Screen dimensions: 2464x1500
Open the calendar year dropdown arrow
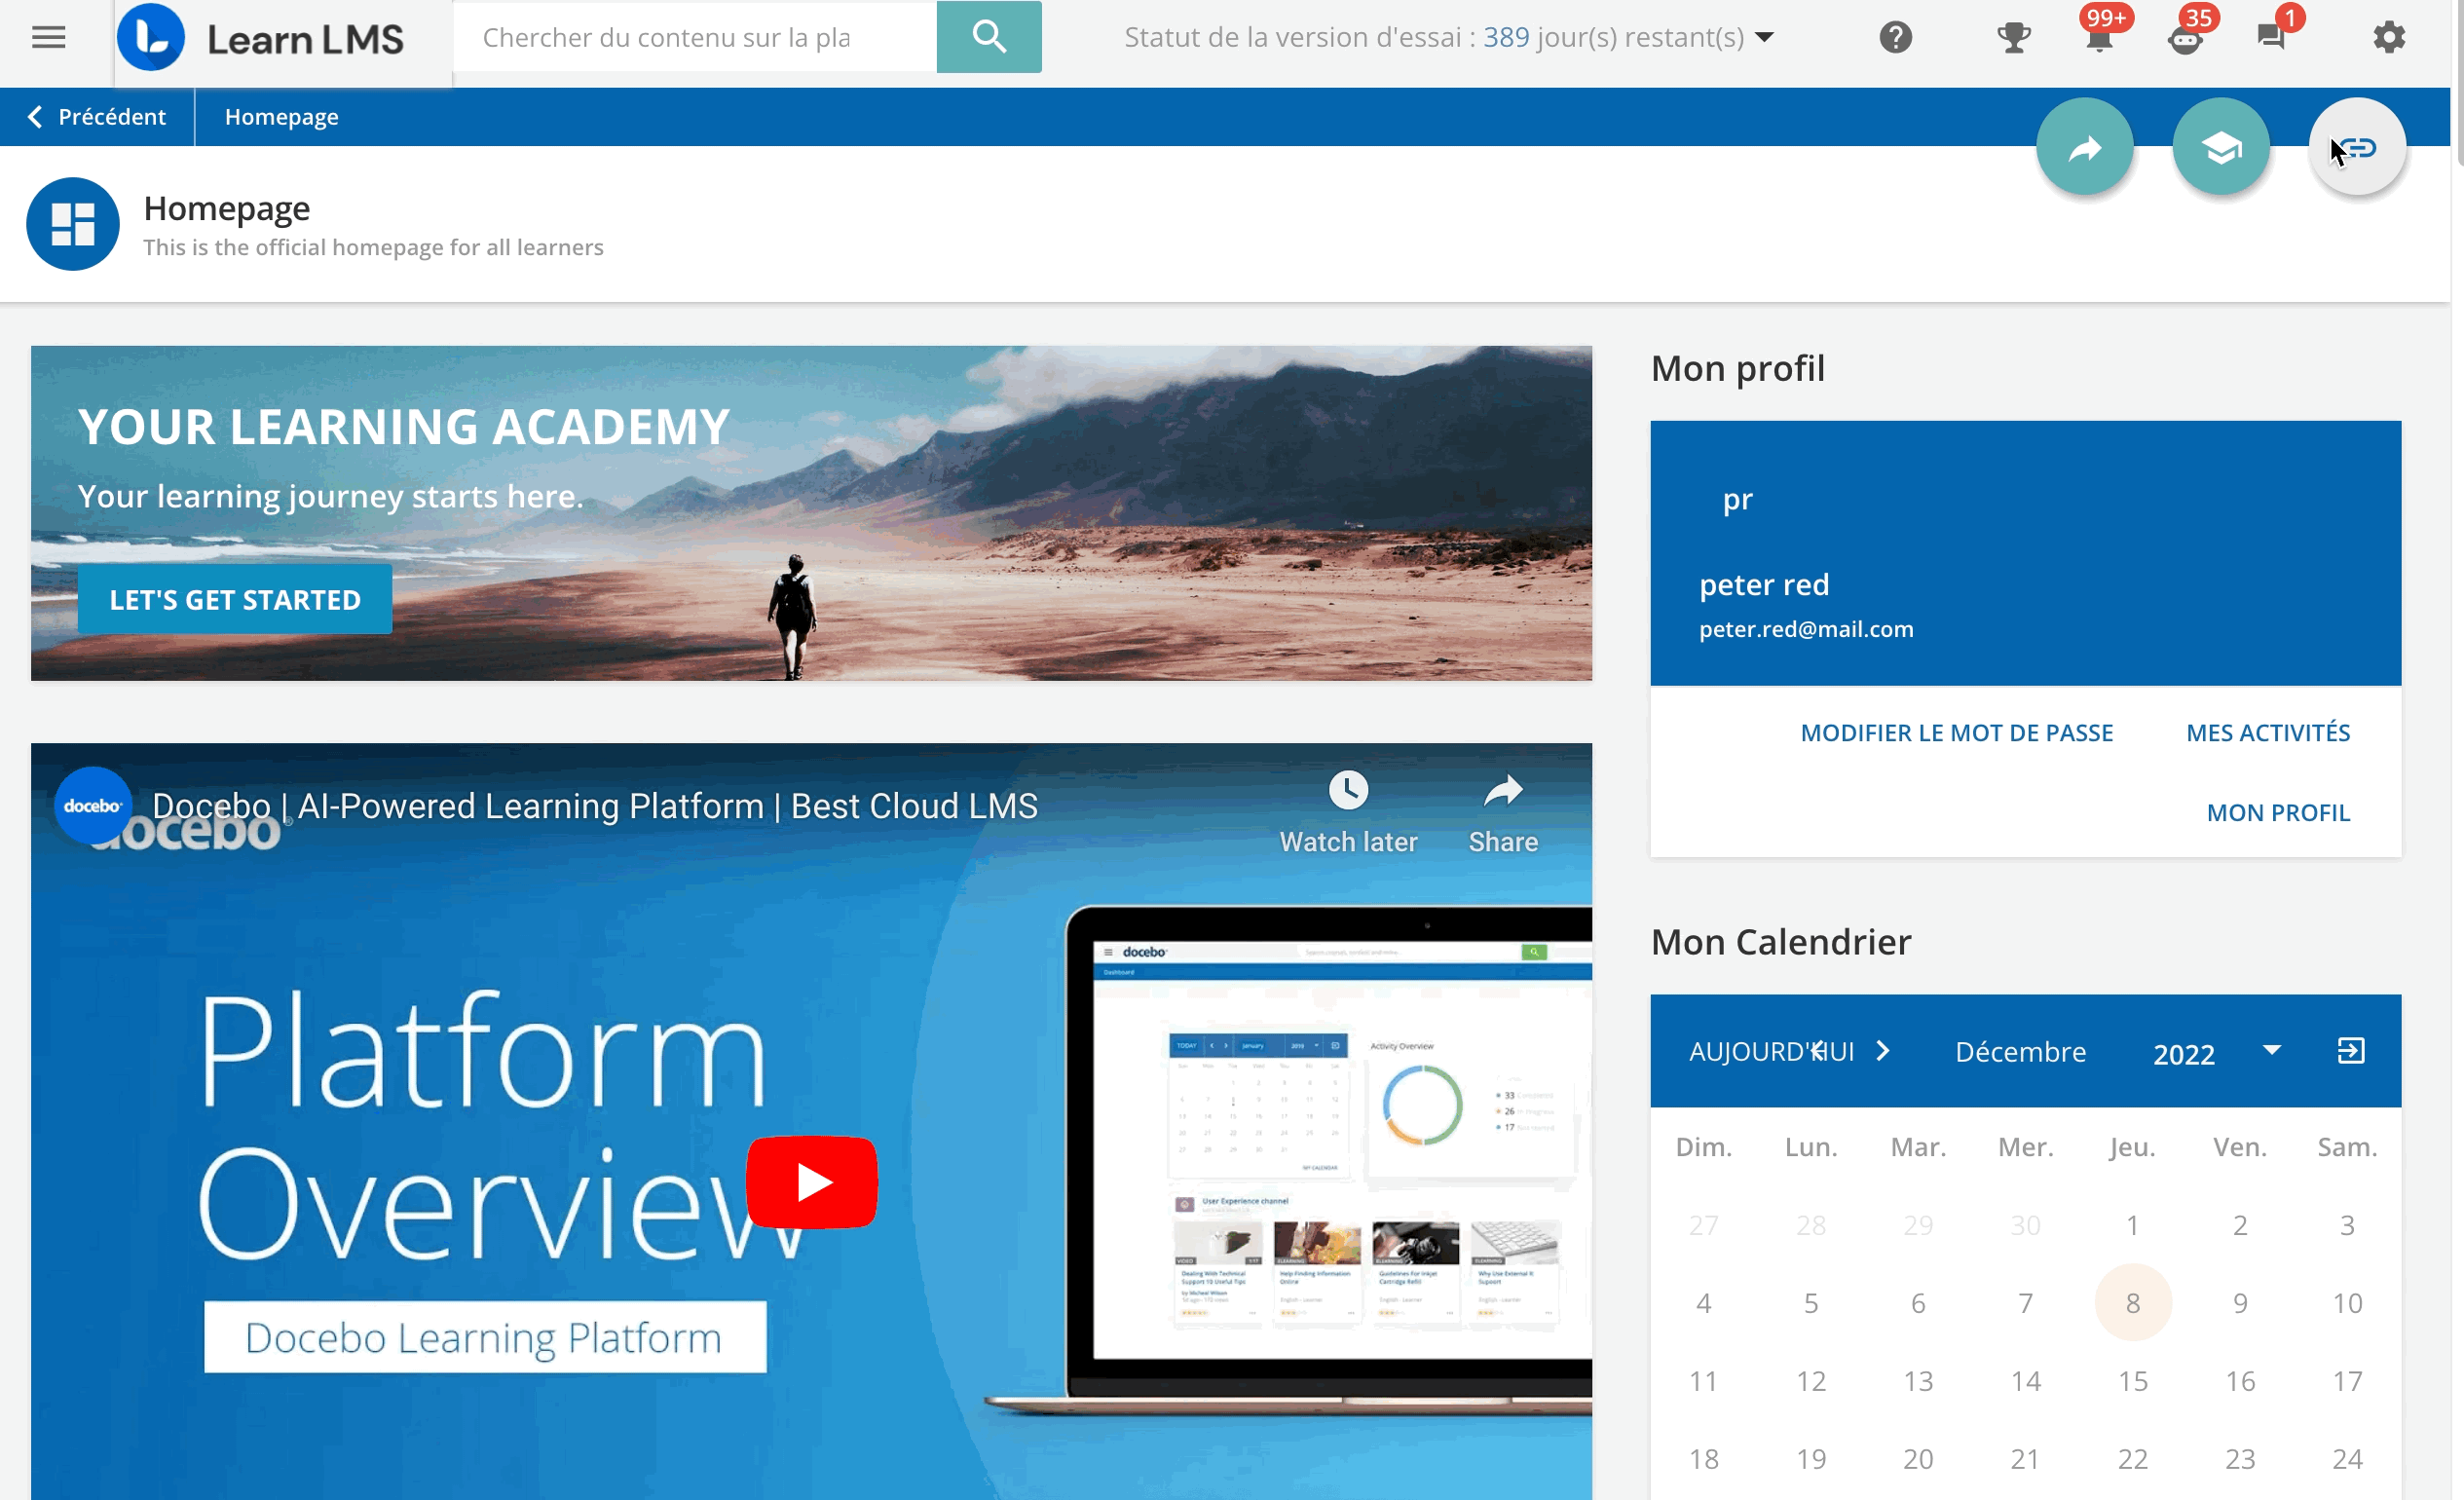(2271, 1050)
